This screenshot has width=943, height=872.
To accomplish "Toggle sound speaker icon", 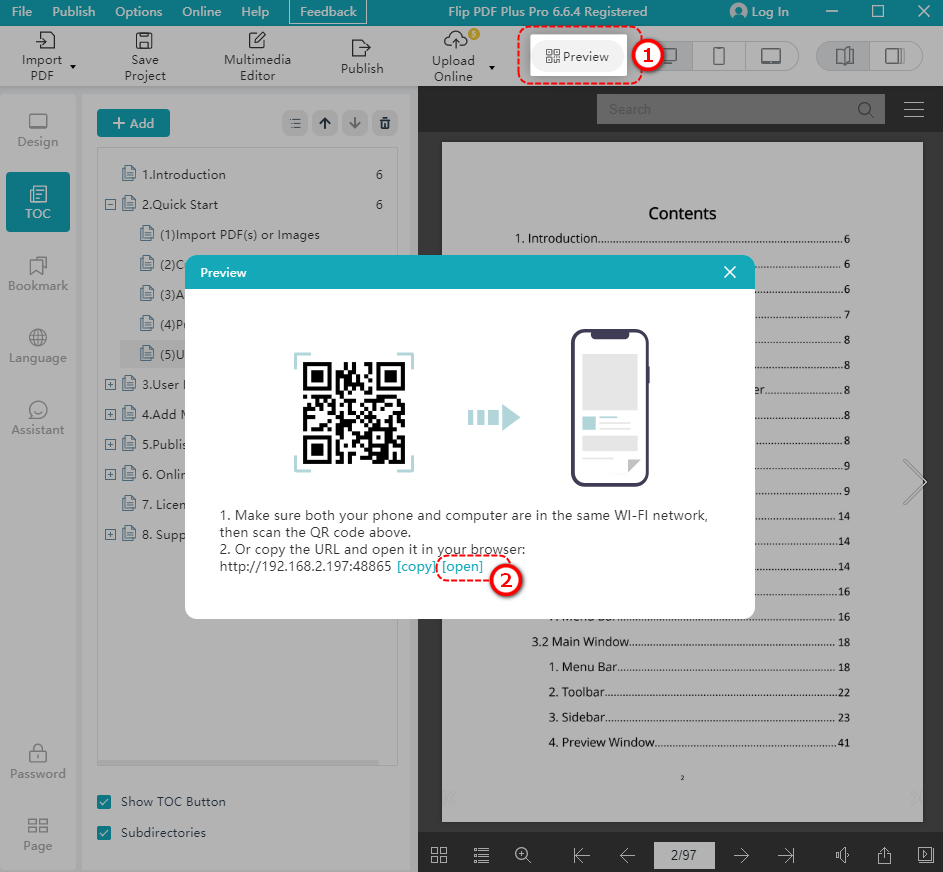I will pos(843,855).
